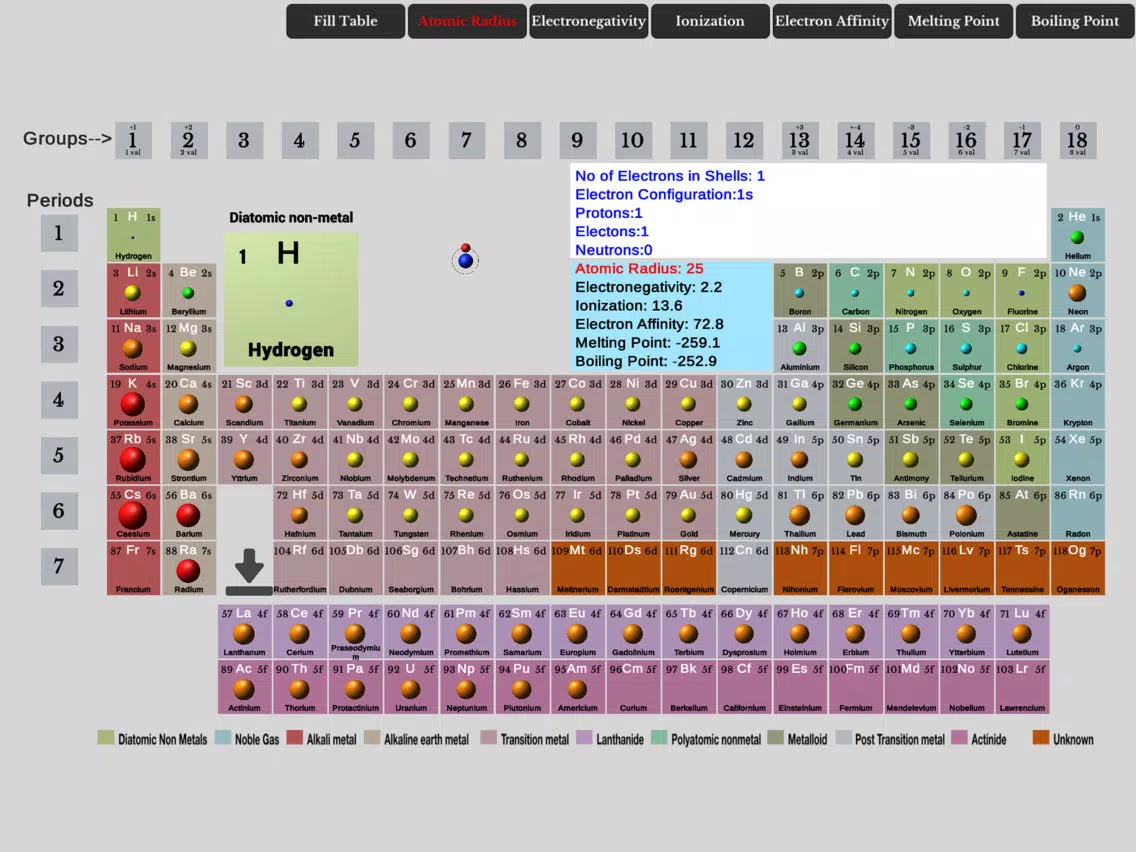Screen dimensions: 1136x852
Task: Select the Period 4 button
Action: (59, 400)
